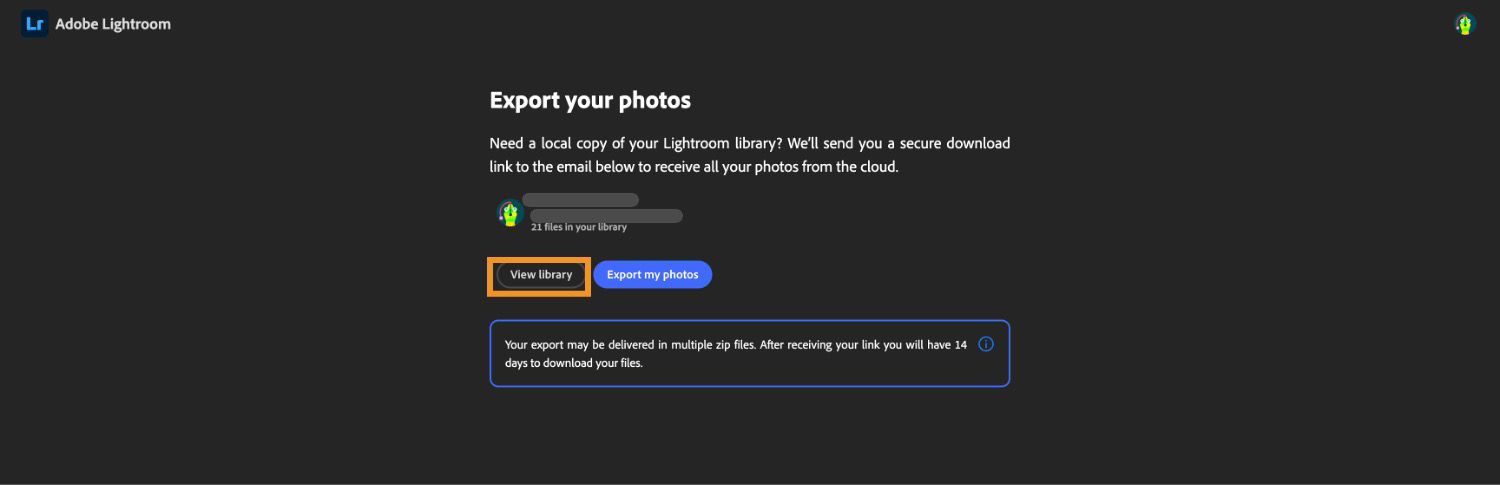Click the Adobe Lightroom Lr logo icon
Image resolution: width=1500 pixels, height=485 pixels.
click(35, 24)
